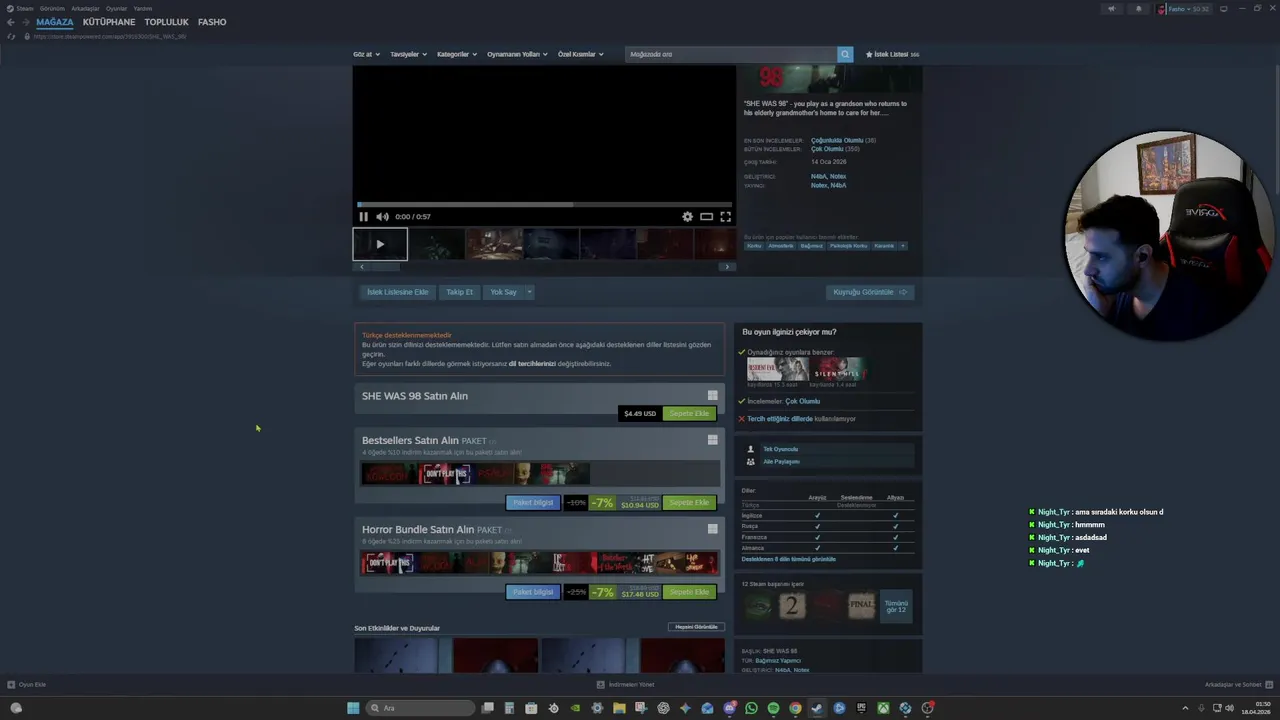This screenshot has height=720, width=1280.
Task: Open Xbox app from the taskbar
Action: tap(883, 708)
